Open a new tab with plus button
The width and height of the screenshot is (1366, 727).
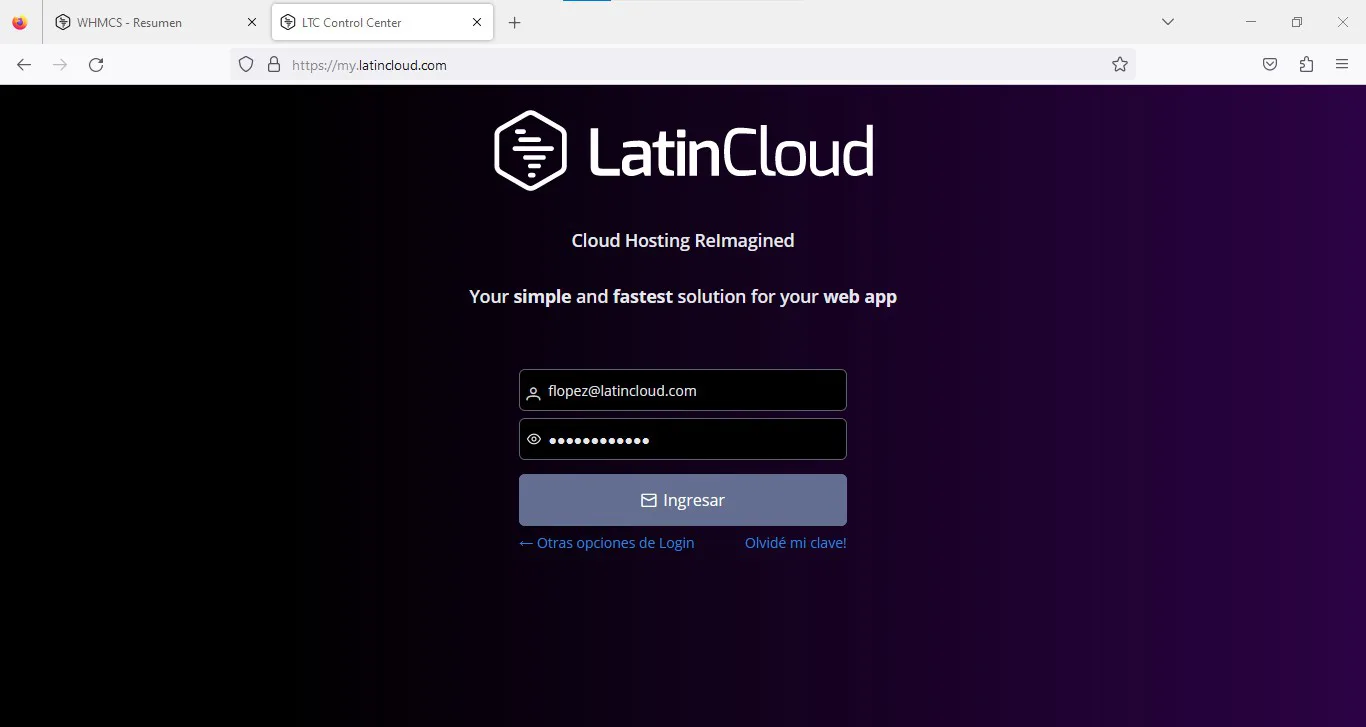(x=515, y=22)
